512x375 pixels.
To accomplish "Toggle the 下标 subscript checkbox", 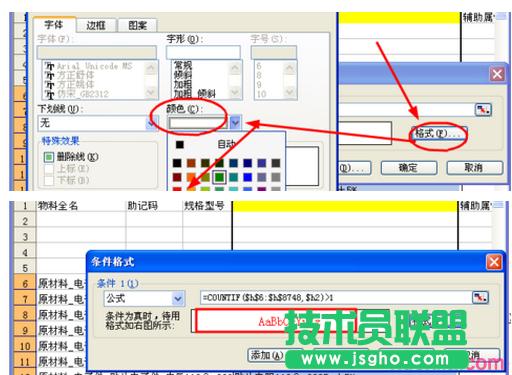I will tap(49, 180).
